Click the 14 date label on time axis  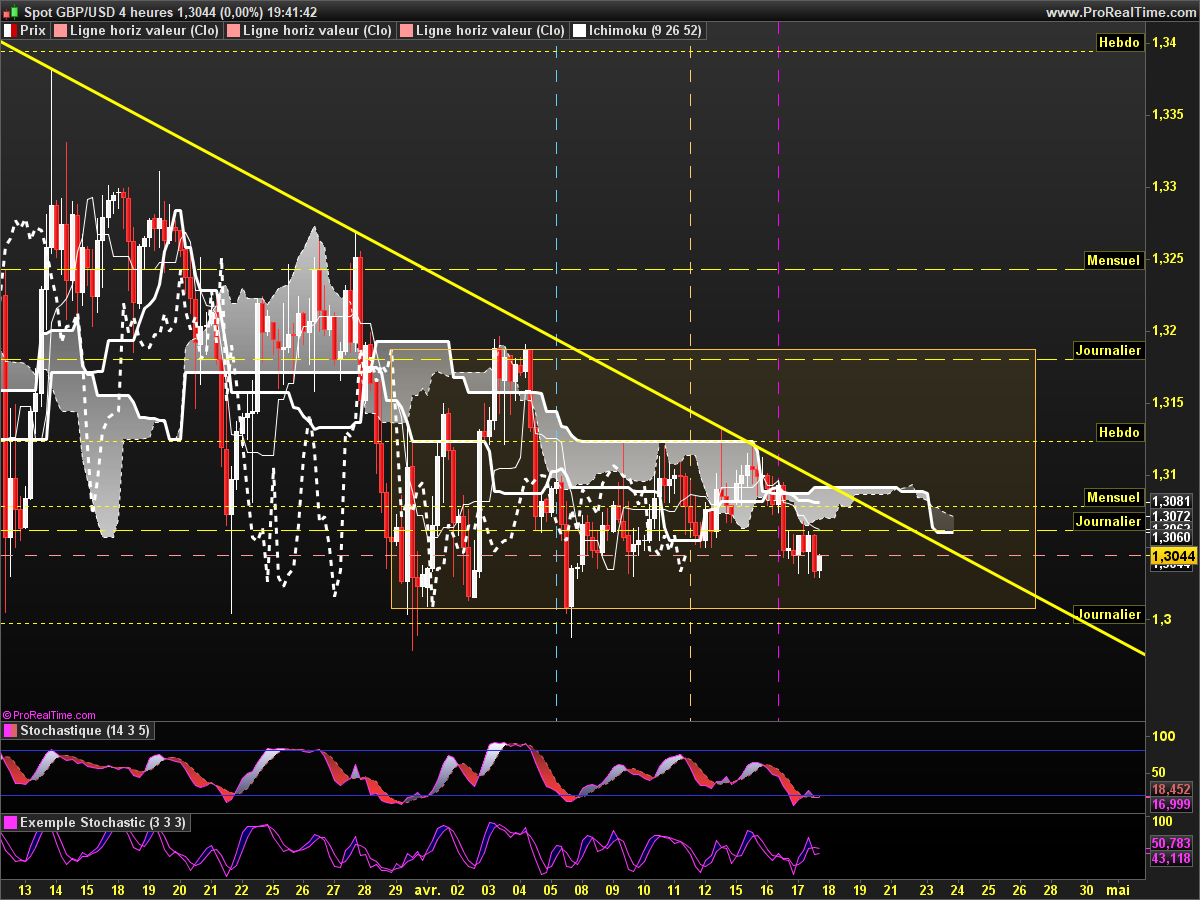[x=56, y=889]
